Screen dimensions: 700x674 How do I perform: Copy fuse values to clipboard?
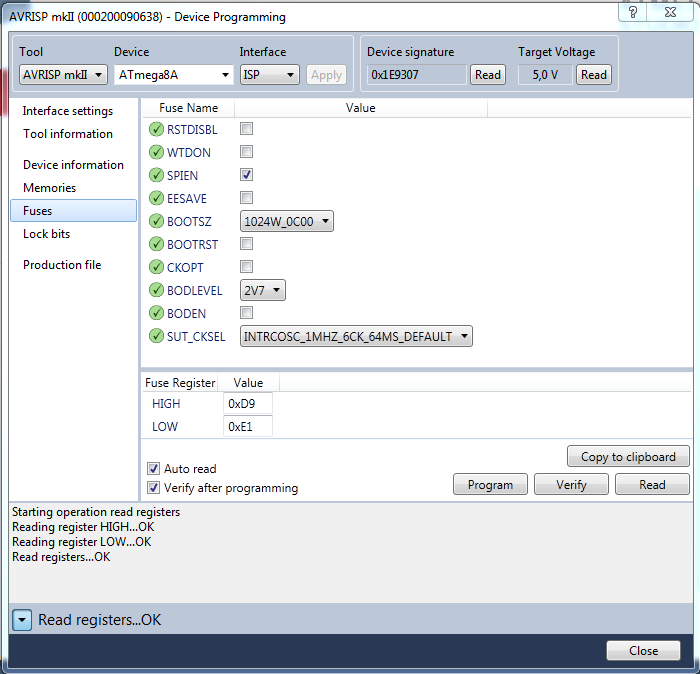tap(628, 457)
